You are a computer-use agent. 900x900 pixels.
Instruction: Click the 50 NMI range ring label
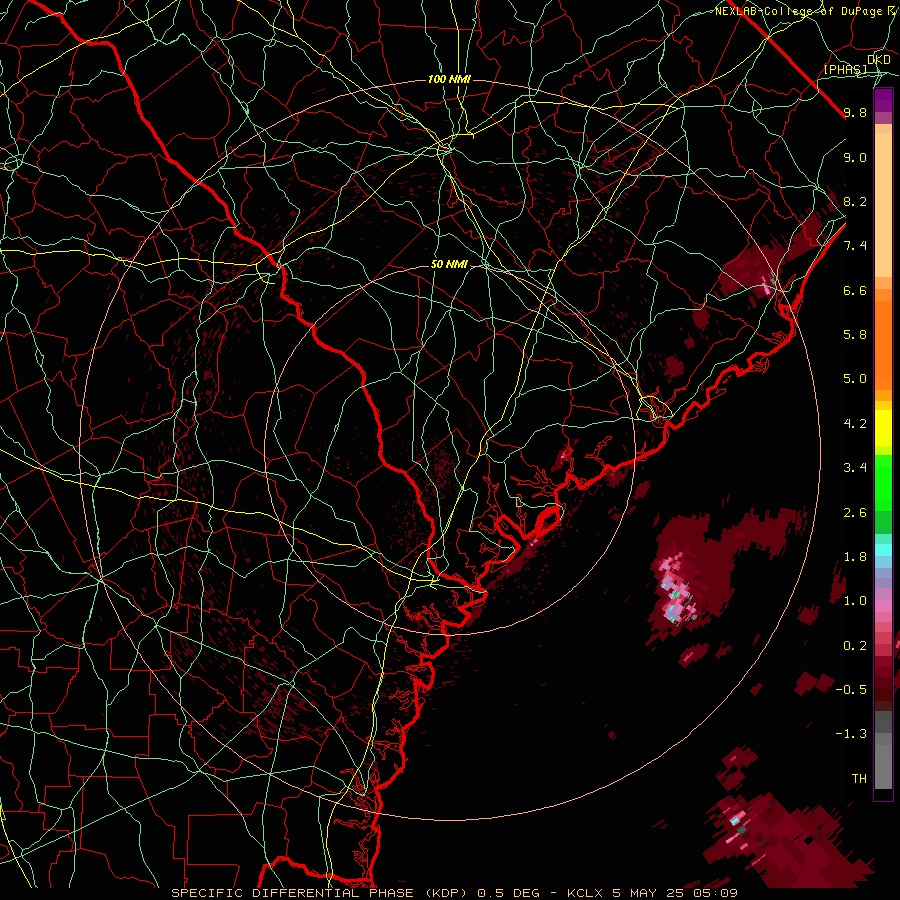point(449,265)
